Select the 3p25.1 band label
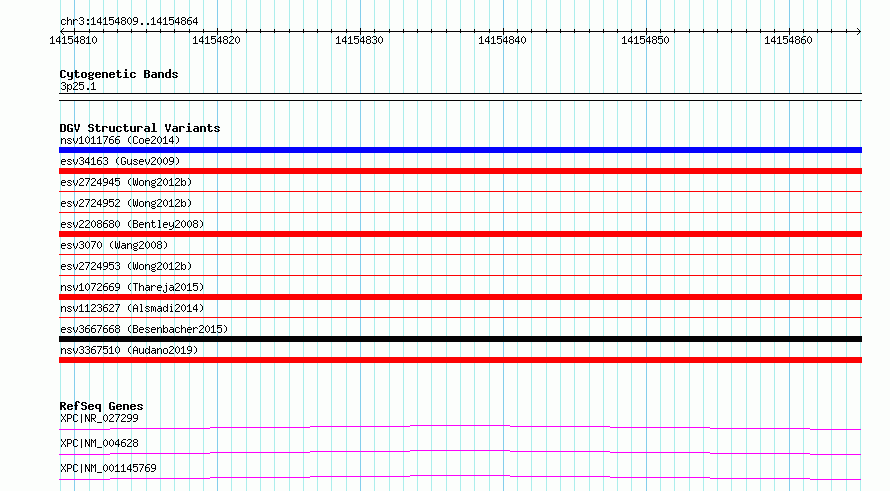The image size is (890, 491). pyautogui.click(x=78, y=86)
